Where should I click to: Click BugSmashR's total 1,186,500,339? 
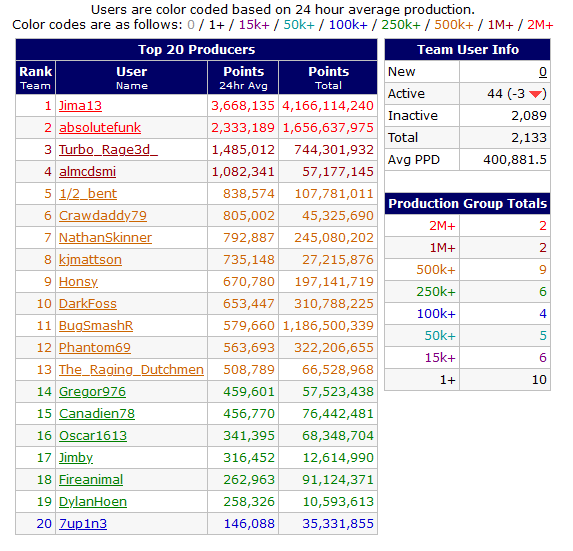coord(328,326)
